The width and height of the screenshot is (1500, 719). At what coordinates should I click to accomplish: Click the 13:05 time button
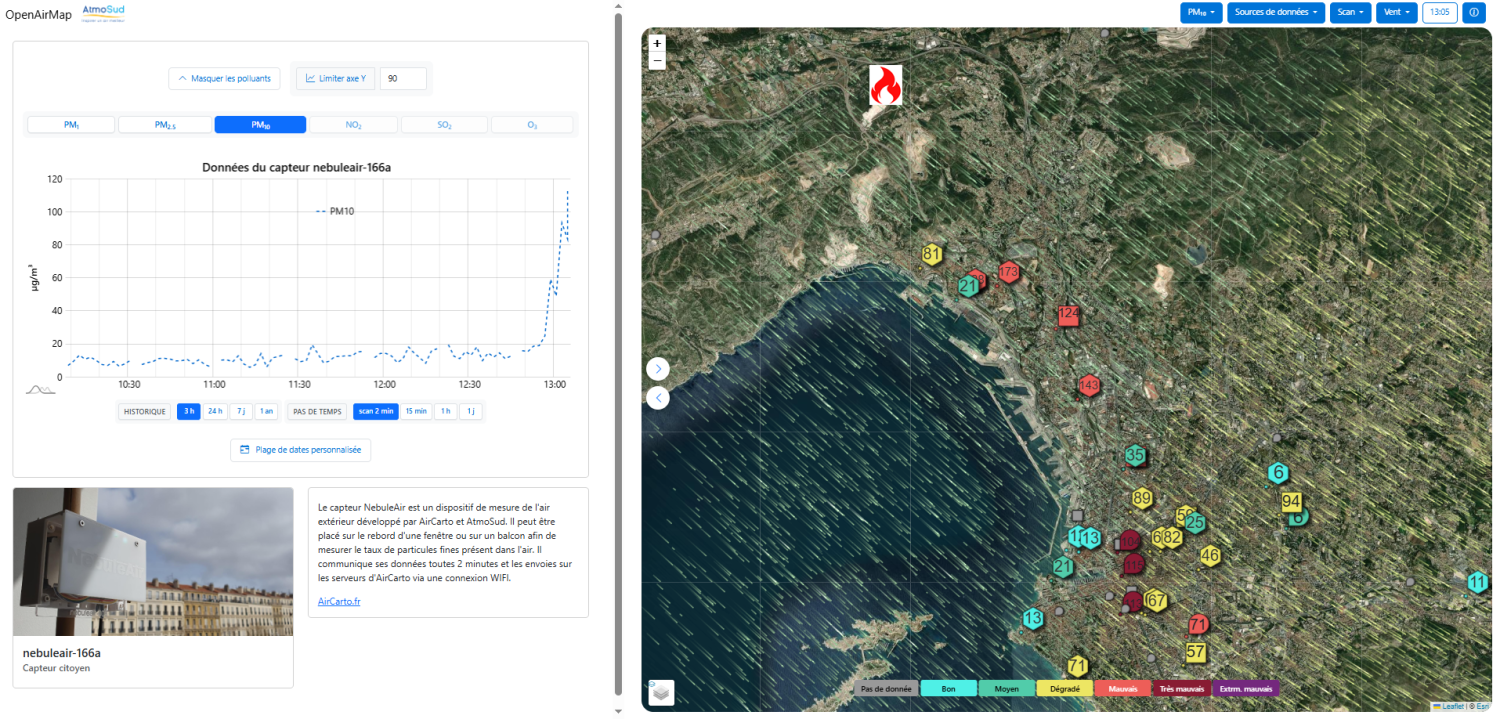tap(1440, 12)
